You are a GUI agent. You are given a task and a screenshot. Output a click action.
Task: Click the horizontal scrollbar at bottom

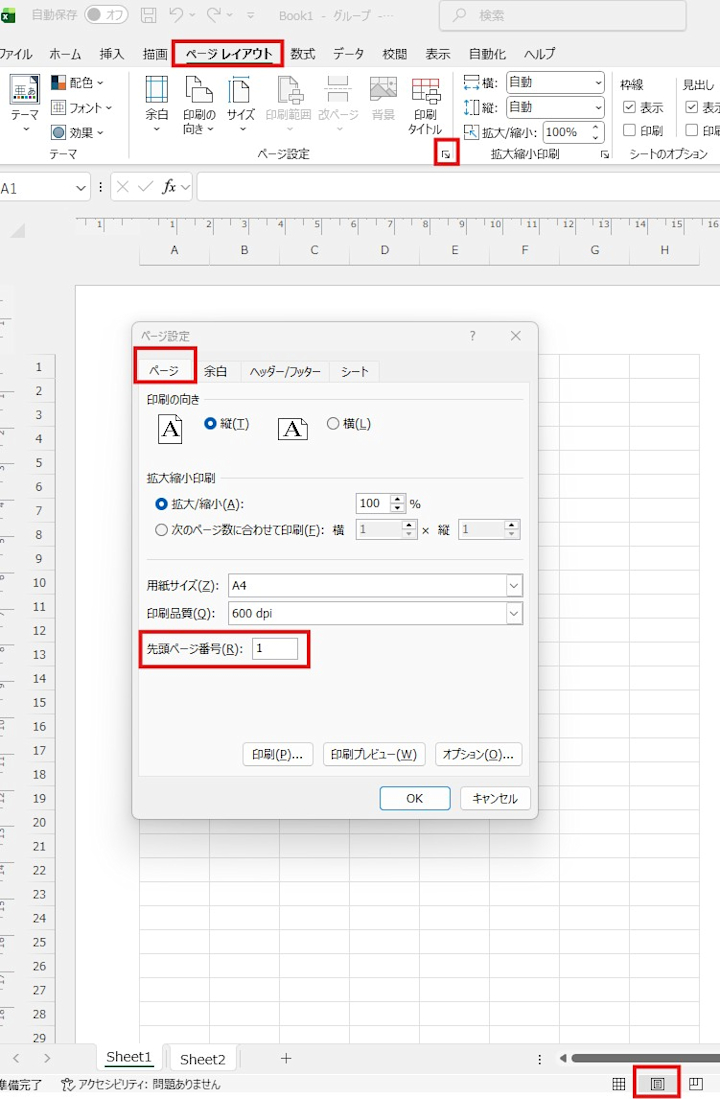pyautogui.click(x=645, y=1058)
